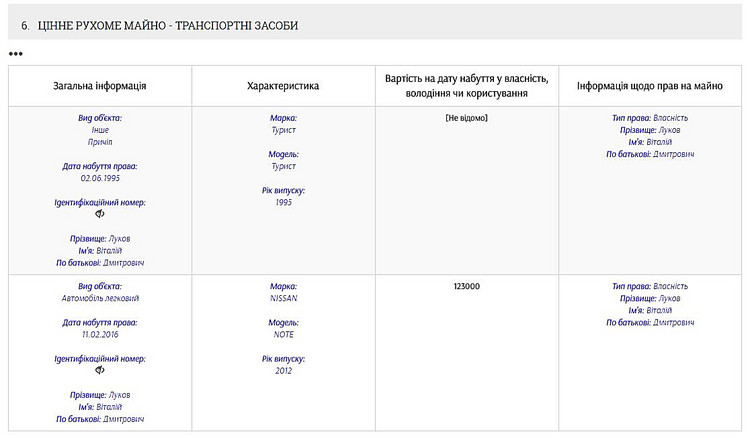Image resolution: width=750 pixels, height=438 pixels.
Task: Select the NOTE model text
Action: point(283,335)
